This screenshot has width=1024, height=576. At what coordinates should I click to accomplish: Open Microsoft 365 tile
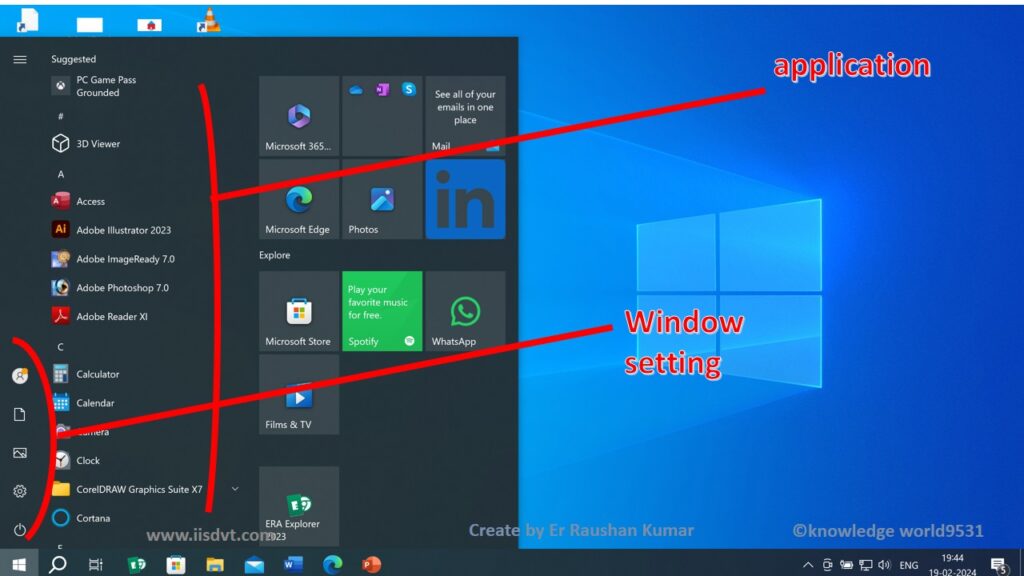tap(298, 116)
